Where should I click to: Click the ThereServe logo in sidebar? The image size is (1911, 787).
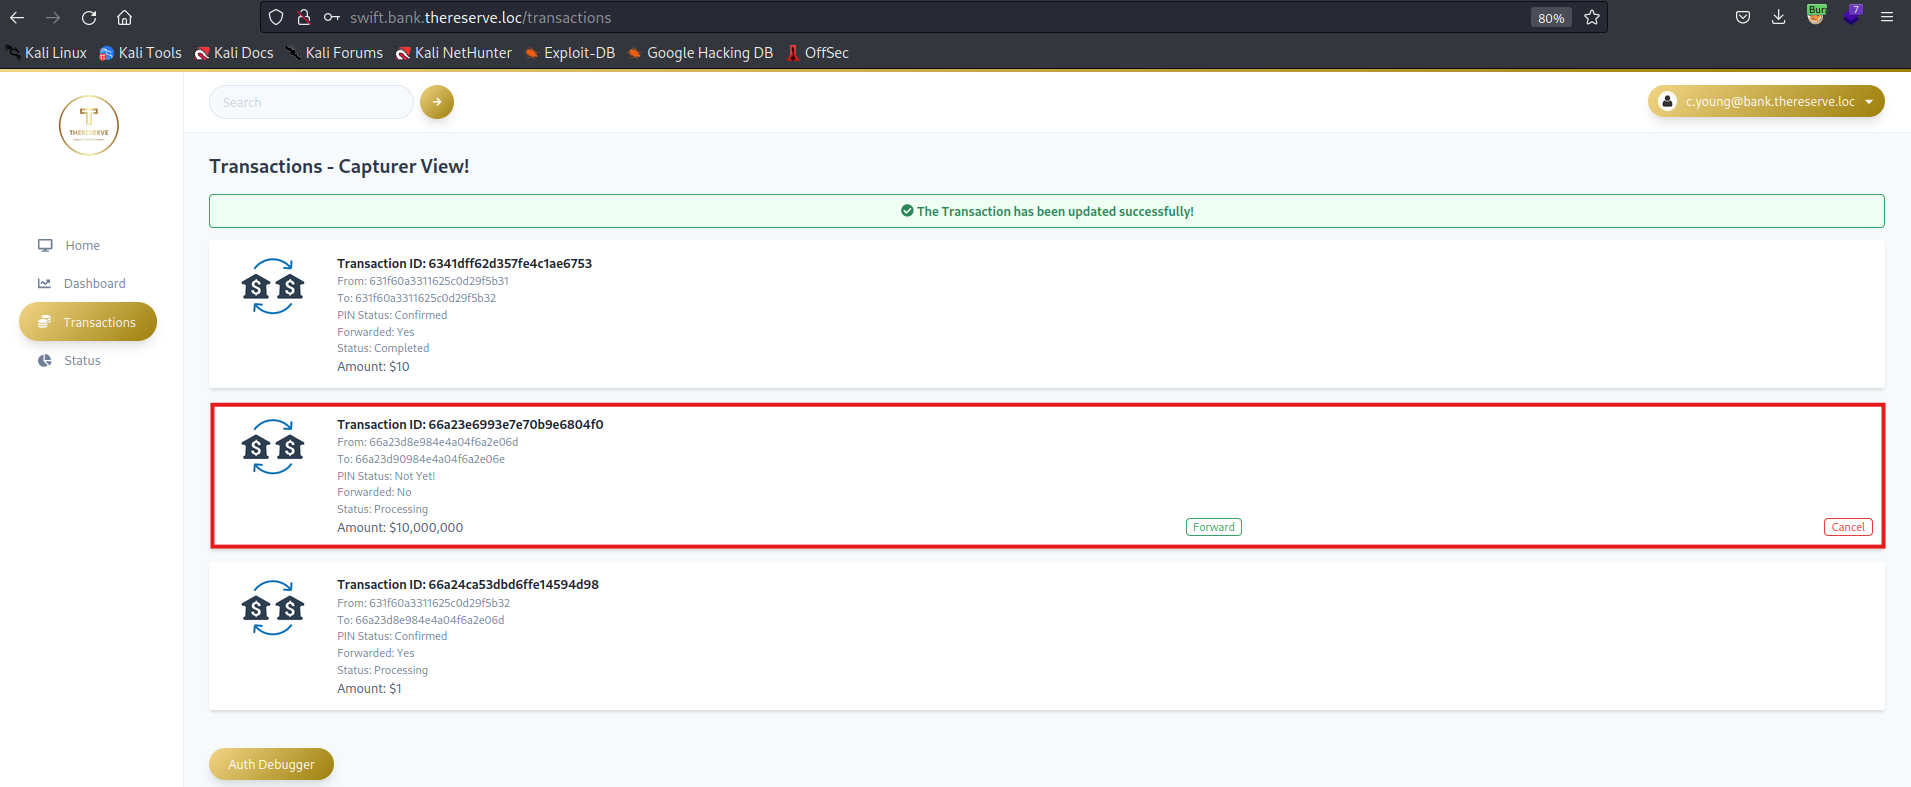[x=89, y=126]
